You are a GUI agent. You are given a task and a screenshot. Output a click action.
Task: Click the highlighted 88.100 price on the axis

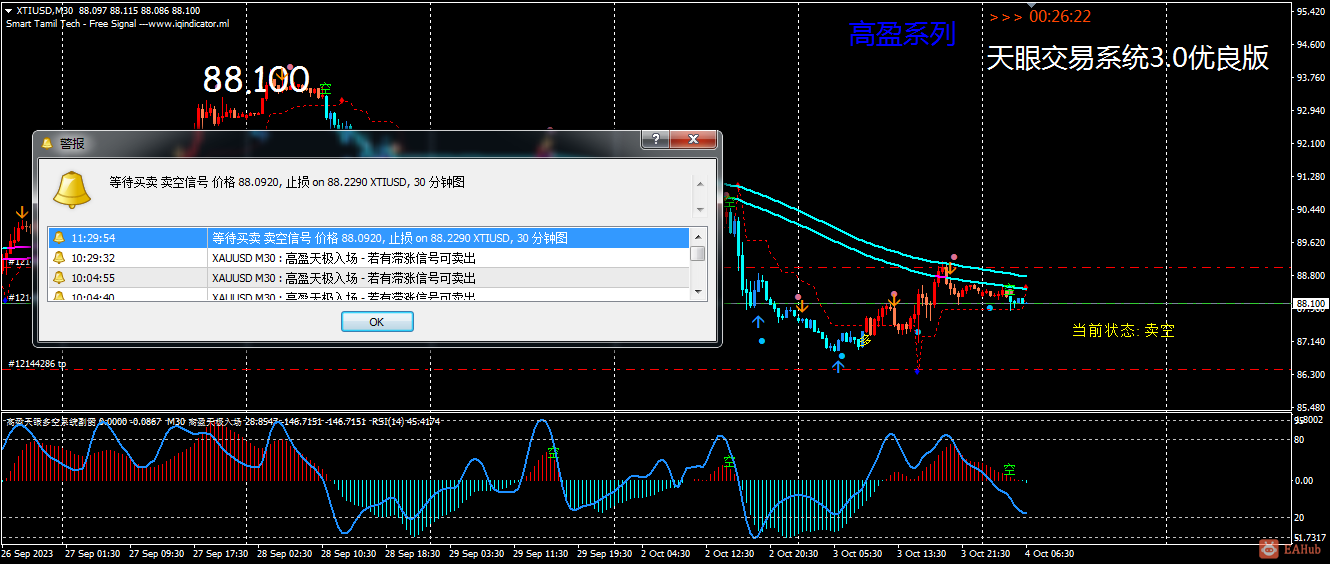point(1309,303)
